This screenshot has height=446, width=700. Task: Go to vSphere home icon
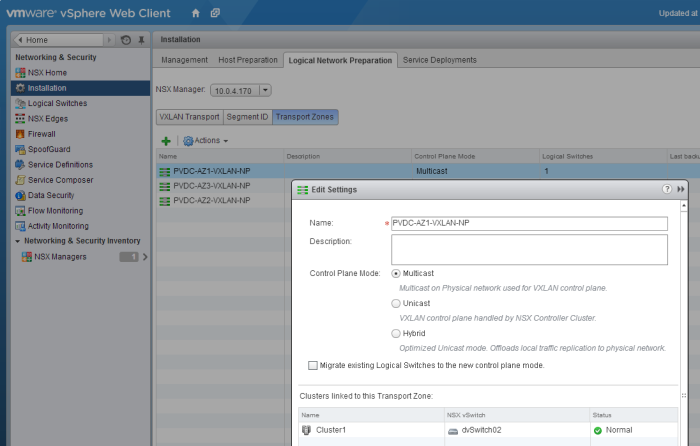coord(196,13)
